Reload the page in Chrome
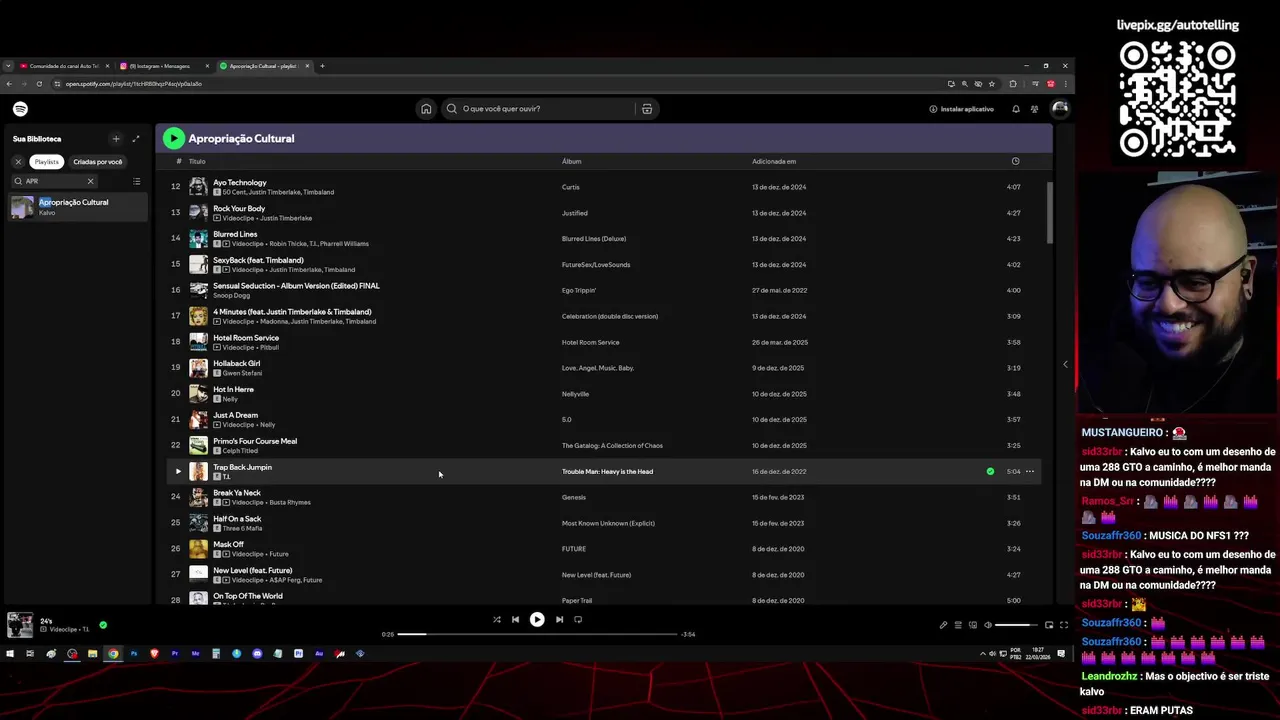1280x720 pixels. 39,84
